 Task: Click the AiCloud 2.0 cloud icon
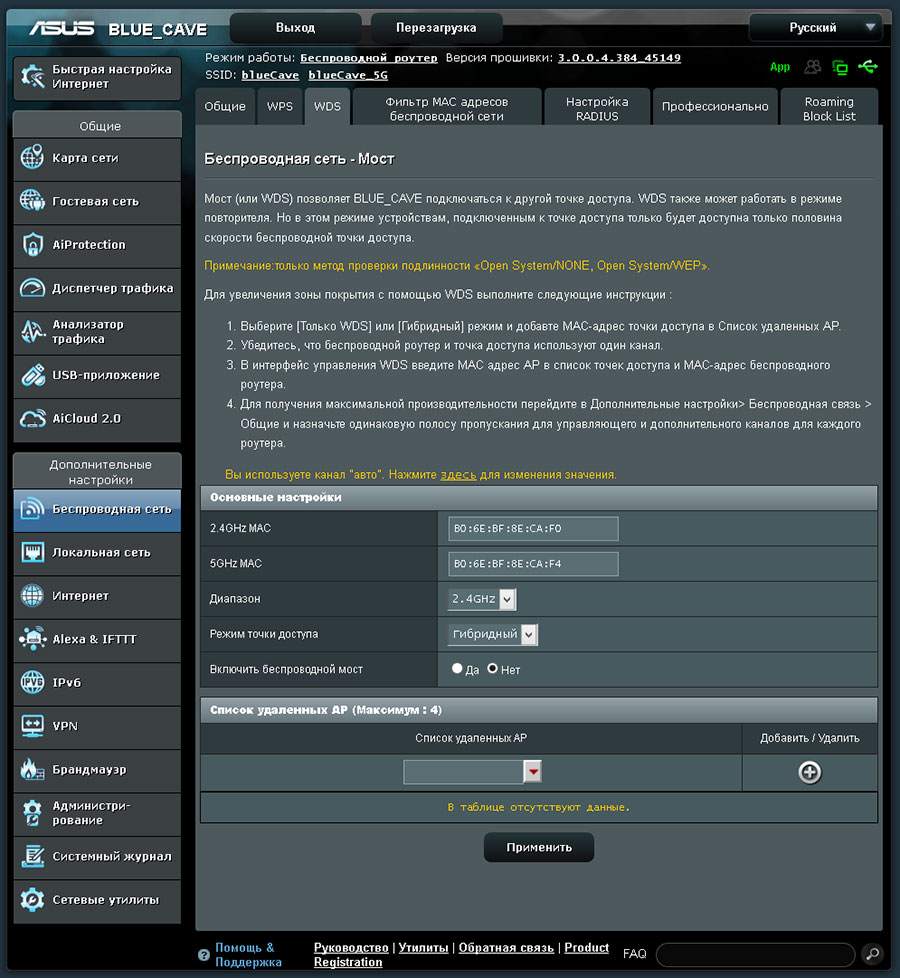click(32, 419)
